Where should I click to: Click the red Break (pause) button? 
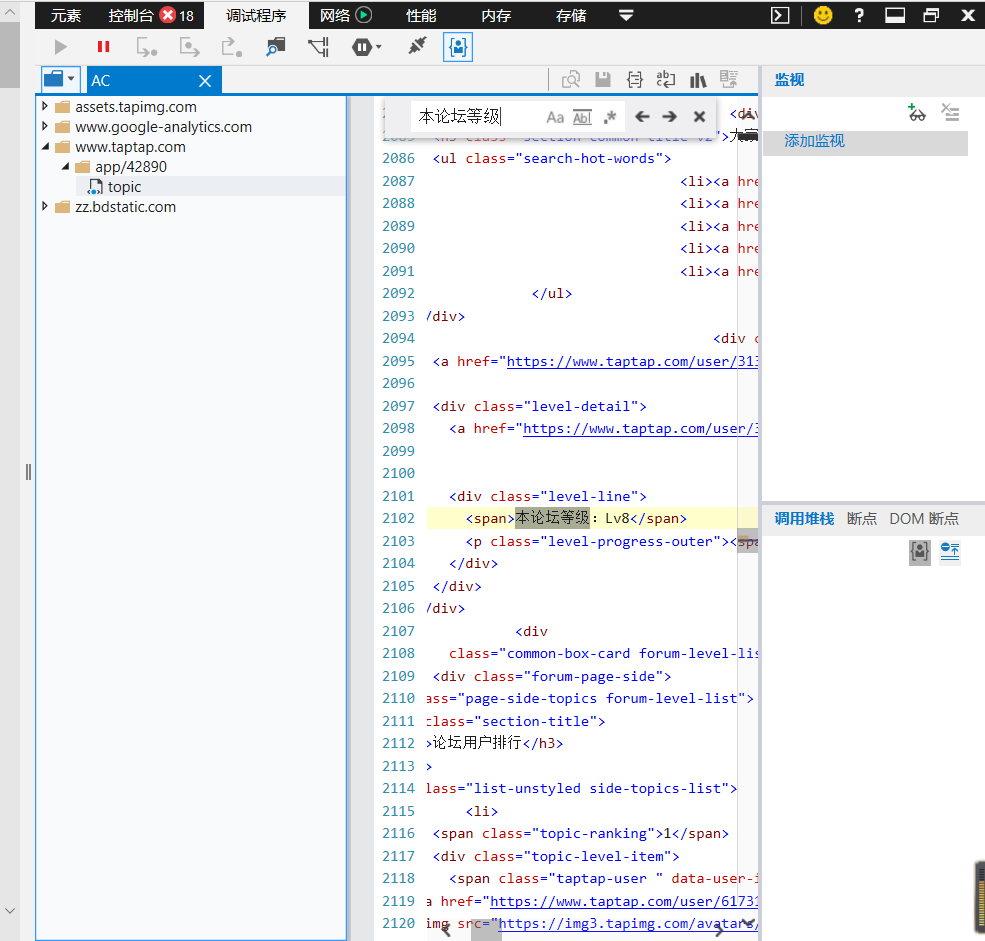(x=104, y=47)
